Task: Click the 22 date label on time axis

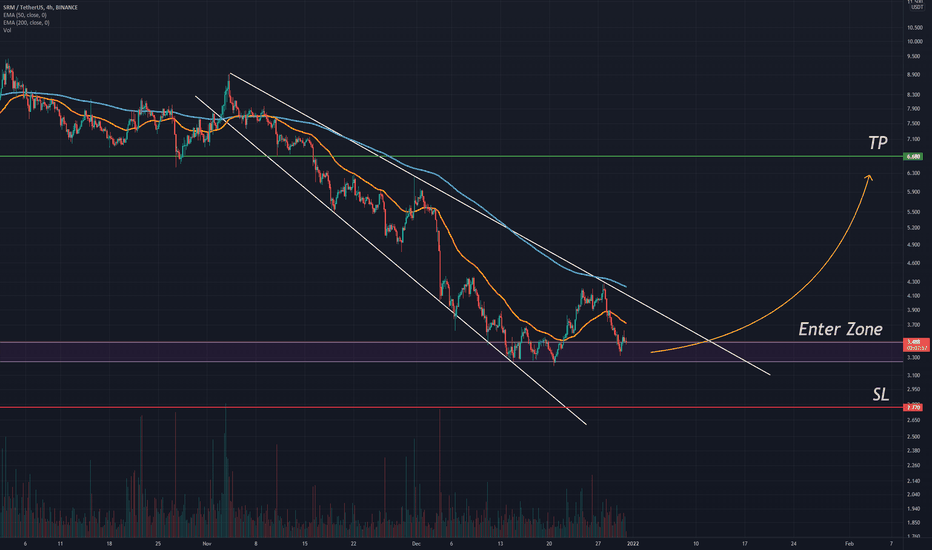Action: [353, 543]
